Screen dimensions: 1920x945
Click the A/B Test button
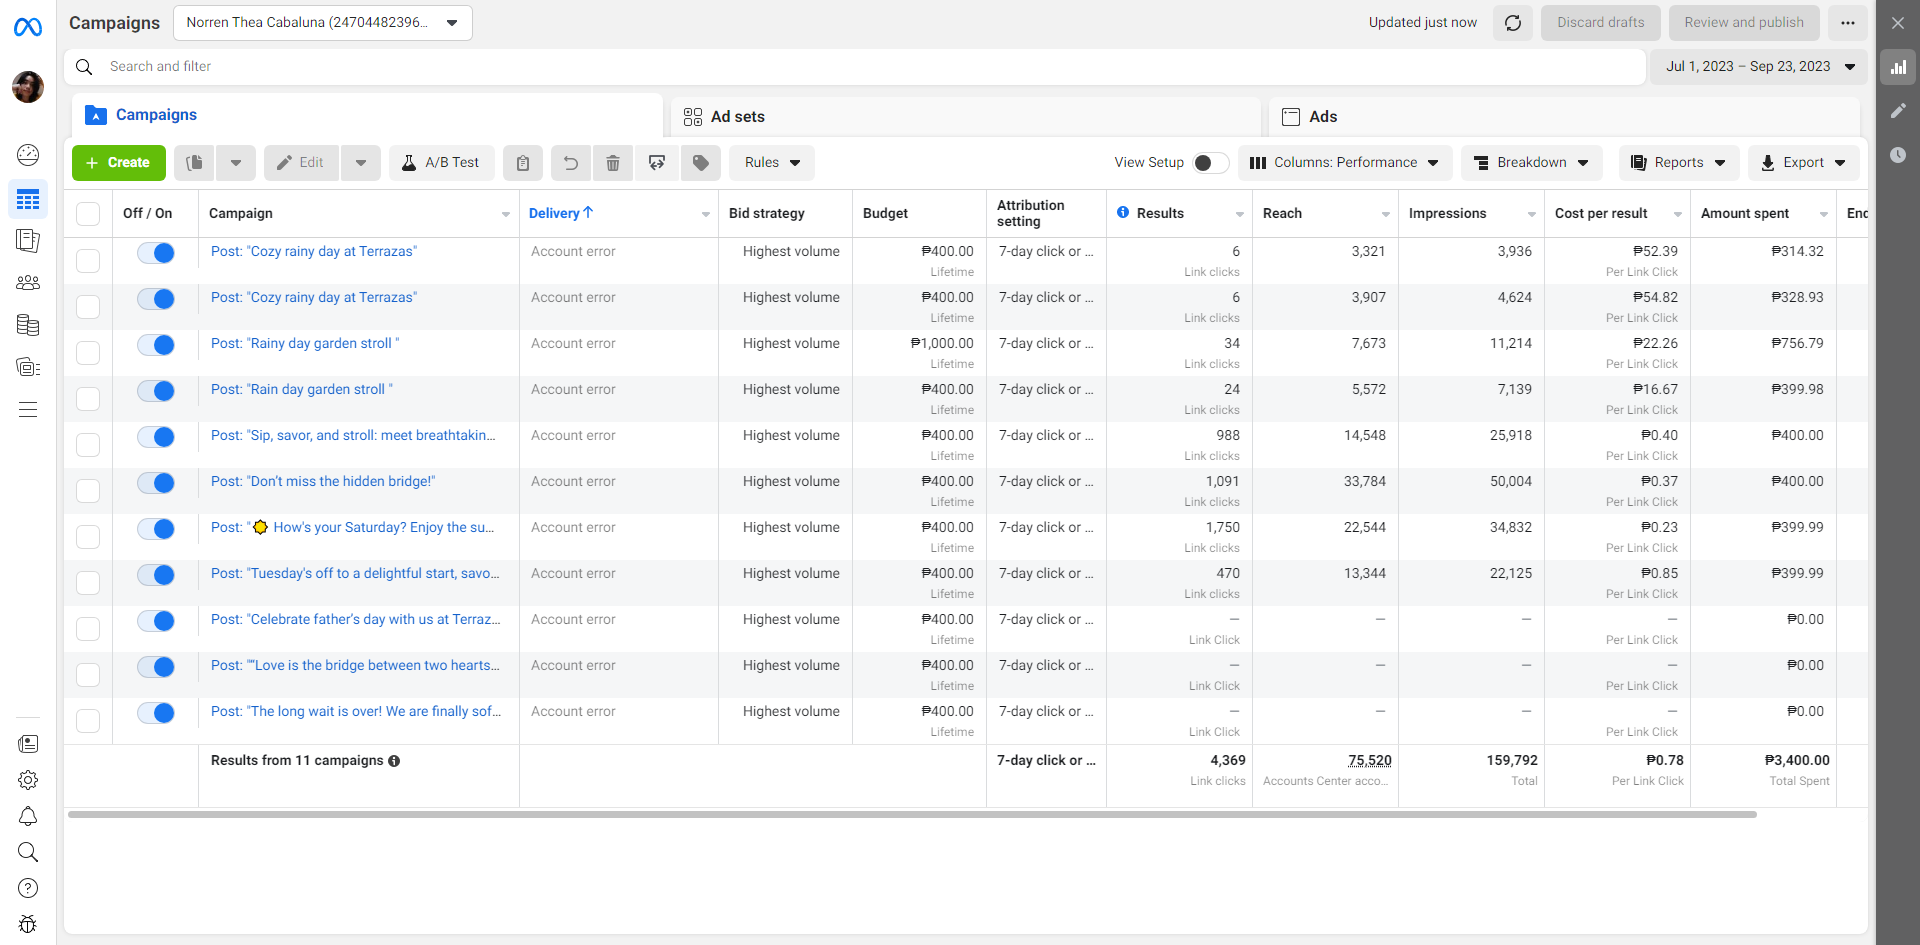pos(441,163)
